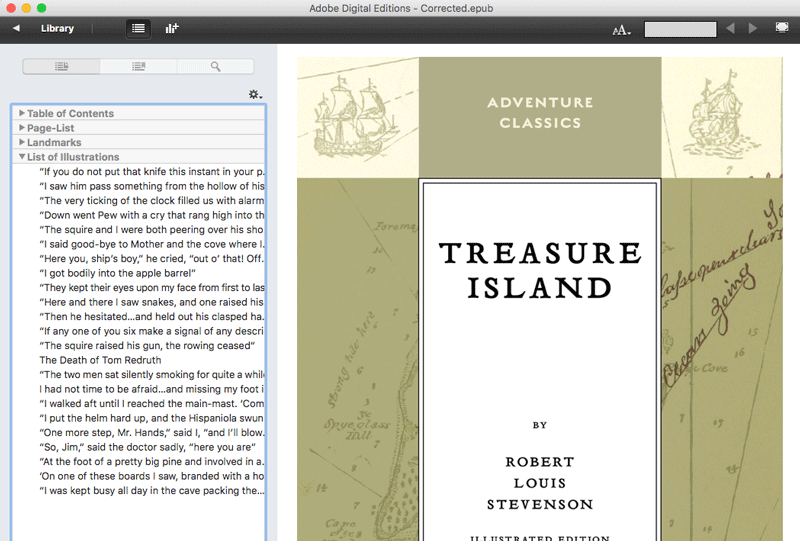800x541 pixels.
Task: Open "Then he hesitated" entry
Action: [x=152, y=316]
